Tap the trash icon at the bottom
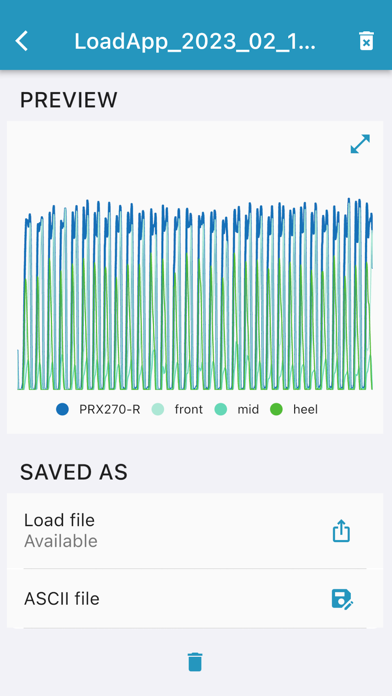The height and width of the screenshot is (696, 392). 195,661
